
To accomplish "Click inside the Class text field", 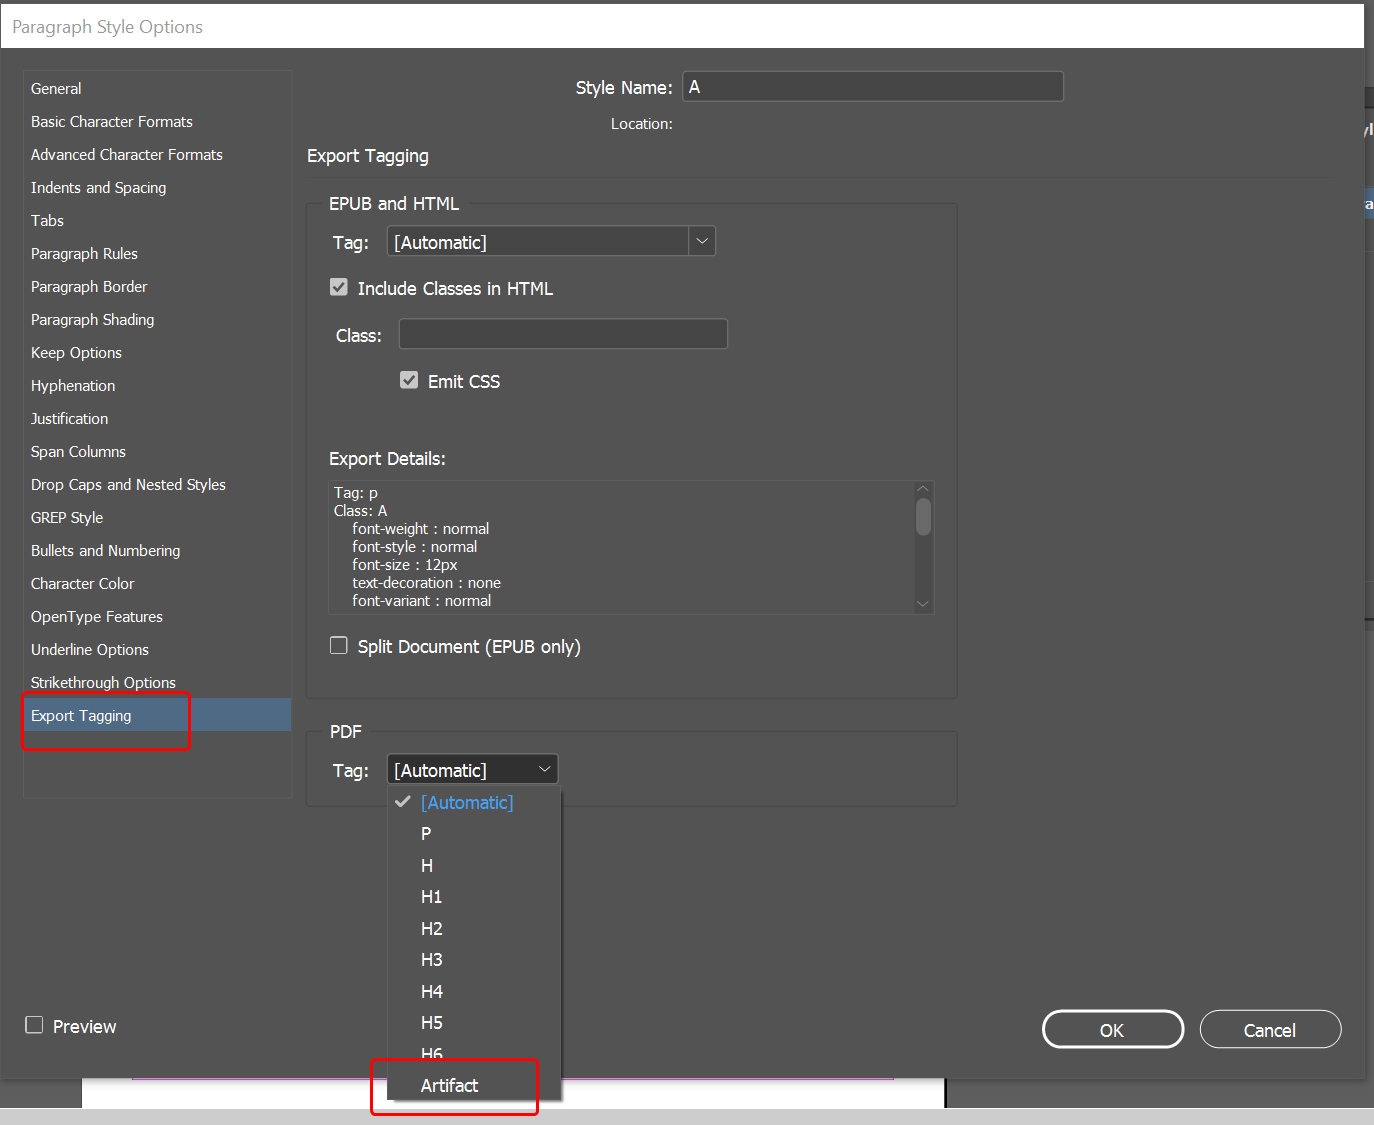I will [562, 333].
